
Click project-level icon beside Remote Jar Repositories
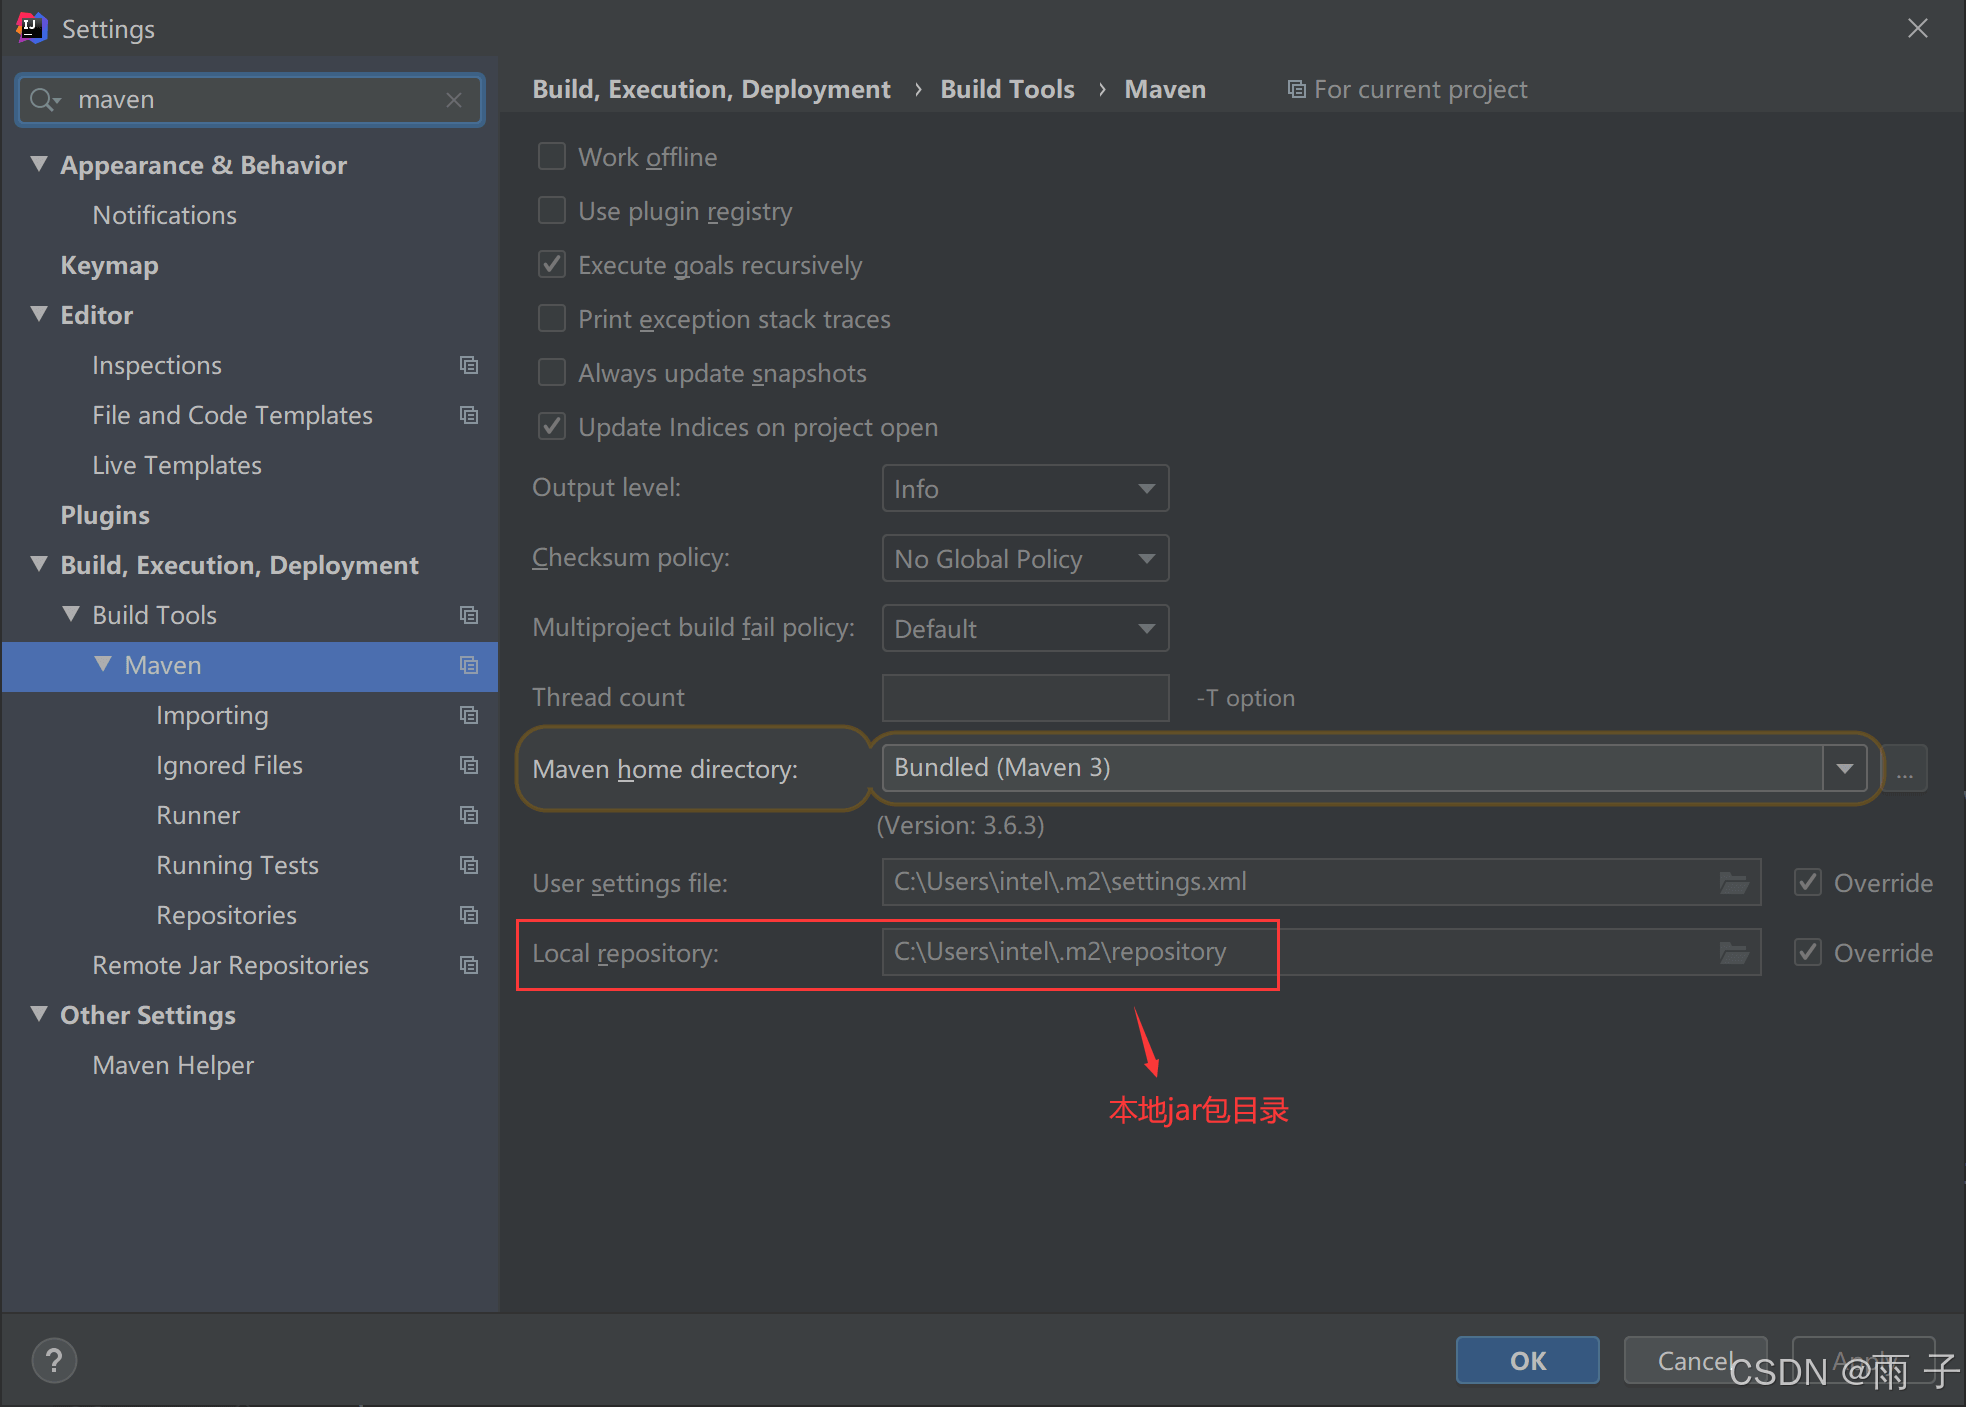coord(469,965)
